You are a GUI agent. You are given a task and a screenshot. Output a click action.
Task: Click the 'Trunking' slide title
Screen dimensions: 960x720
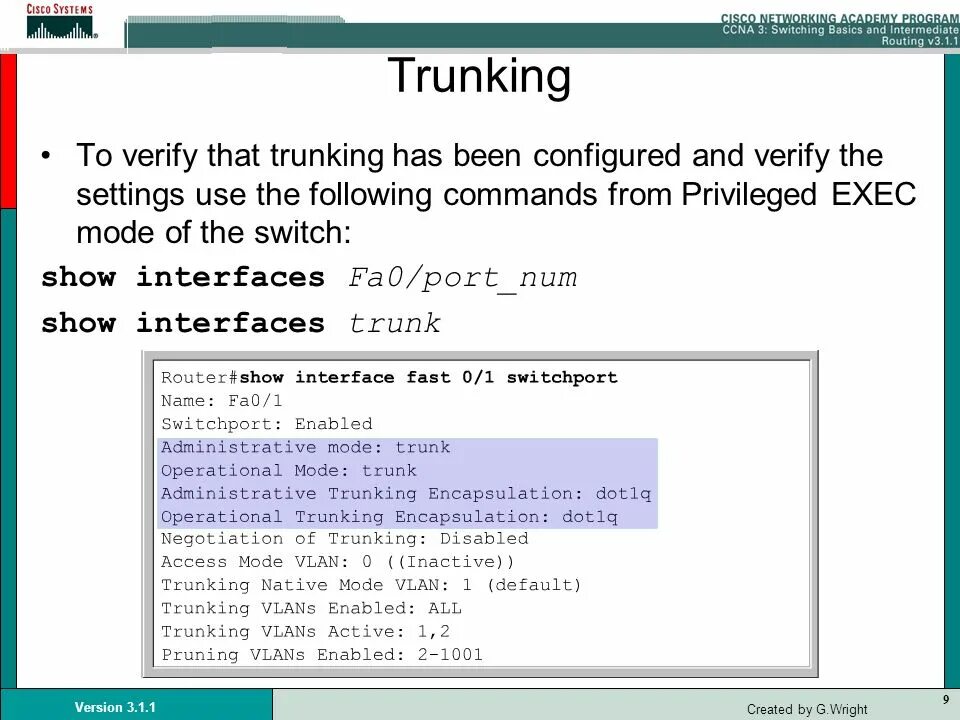point(479,75)
